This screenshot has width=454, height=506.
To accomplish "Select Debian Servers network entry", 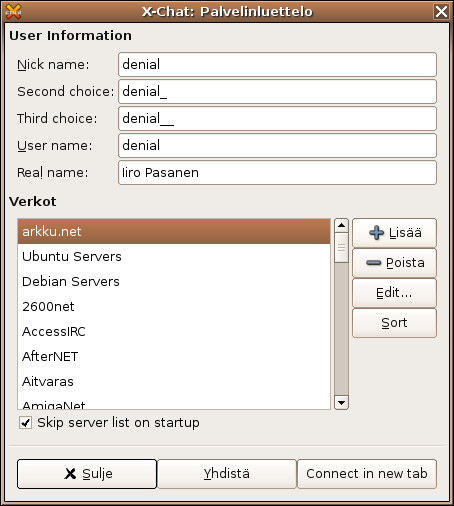I will pos(174,281).
